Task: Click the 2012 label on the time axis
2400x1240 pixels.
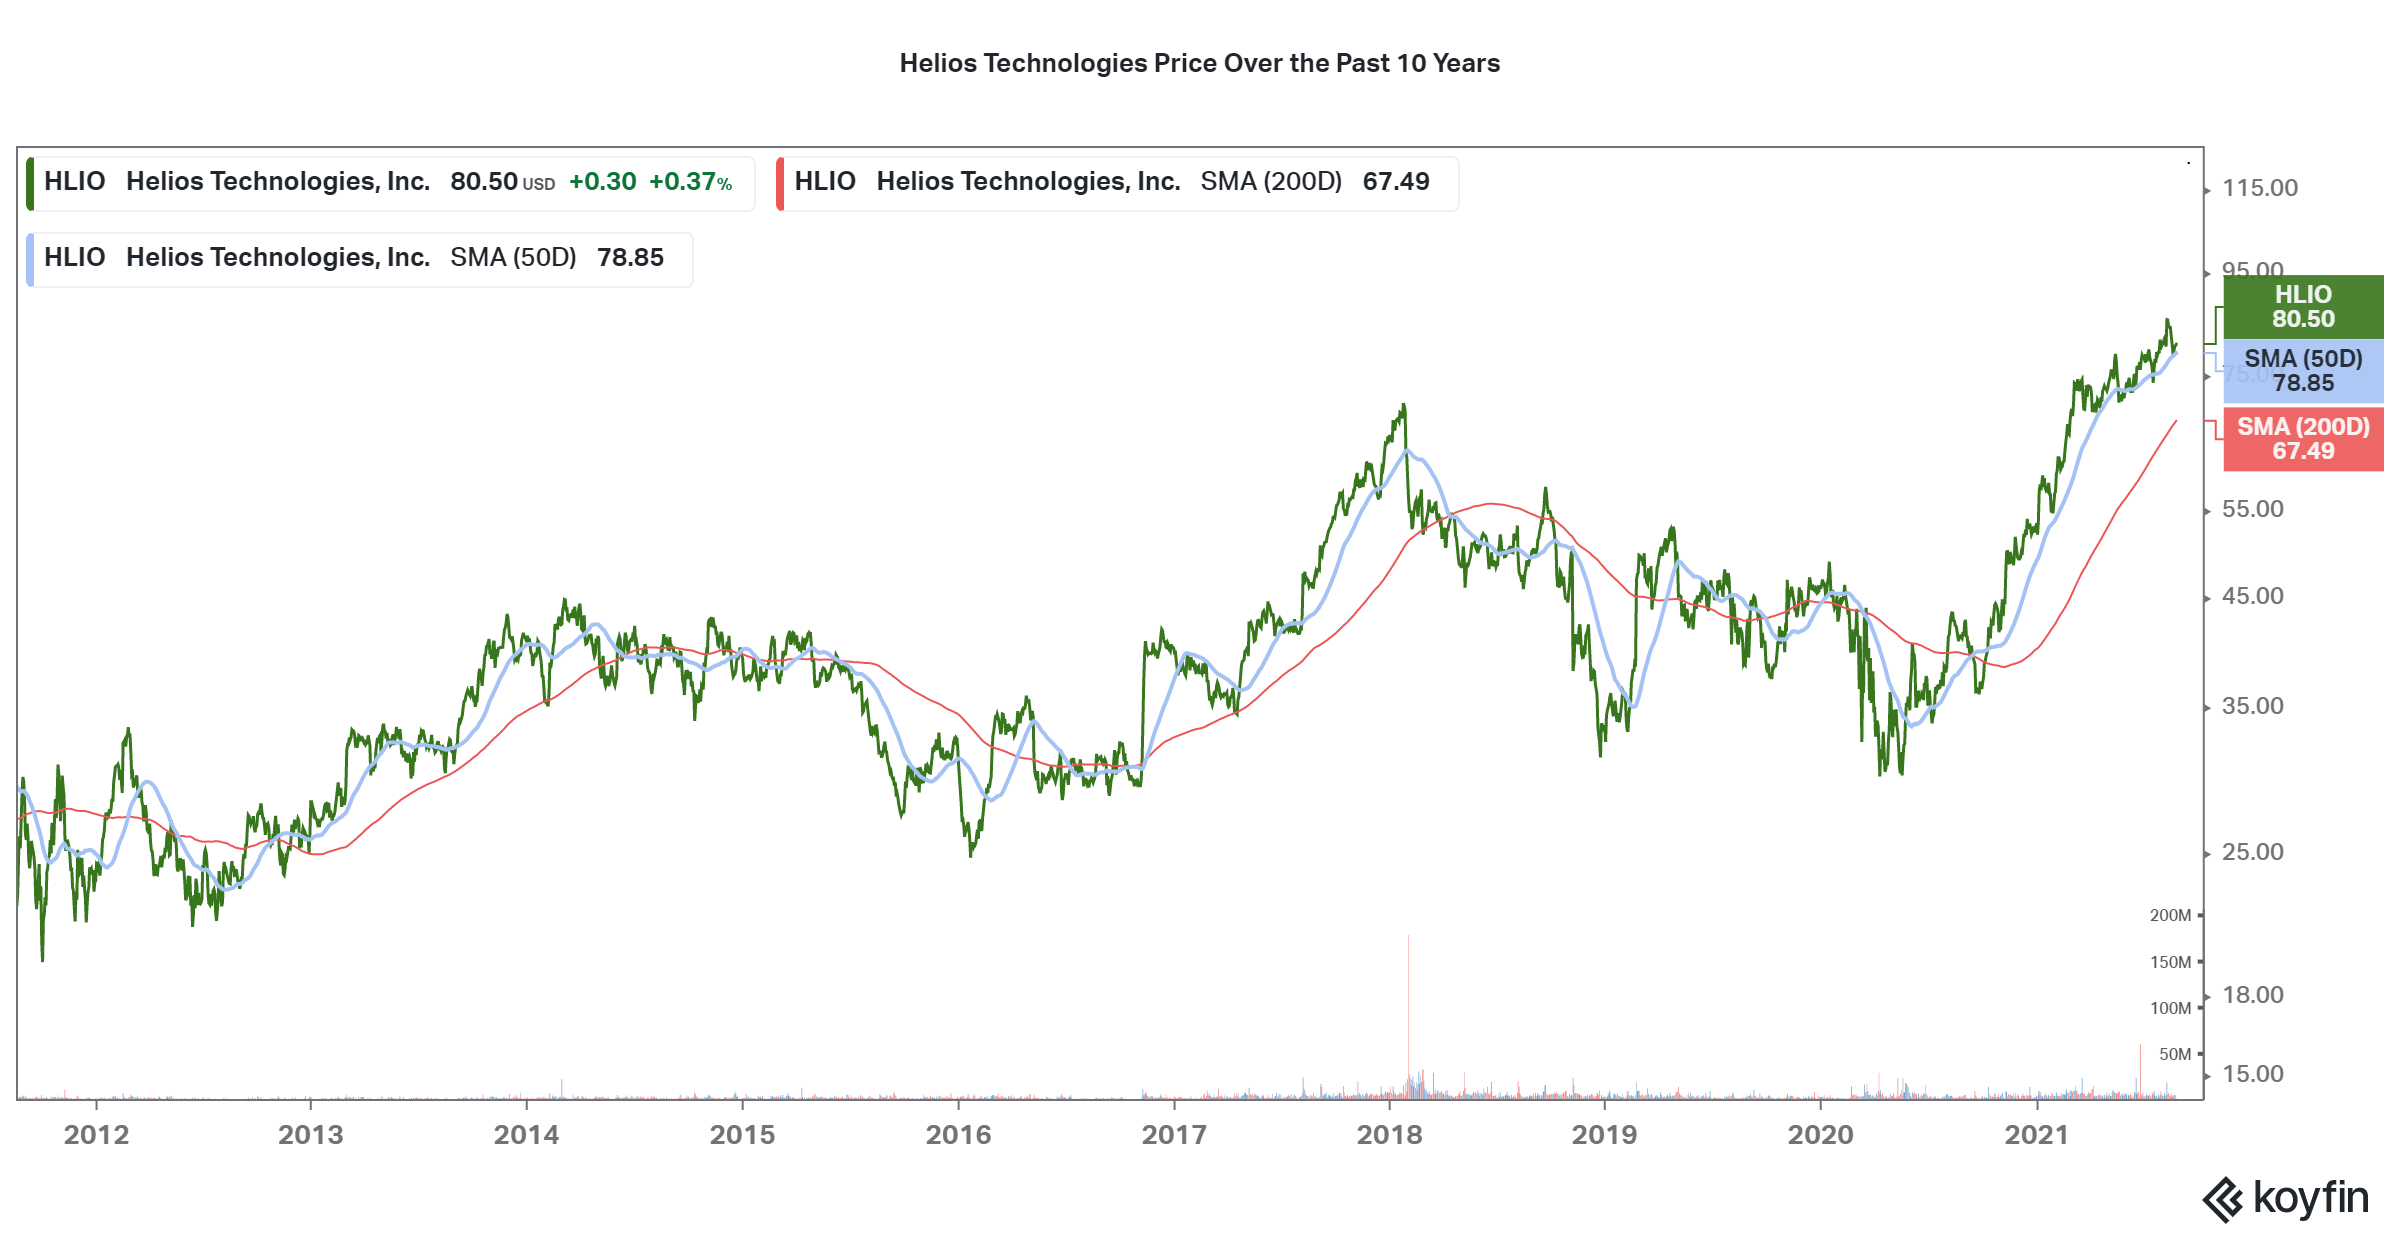Action: (96, 1135)
